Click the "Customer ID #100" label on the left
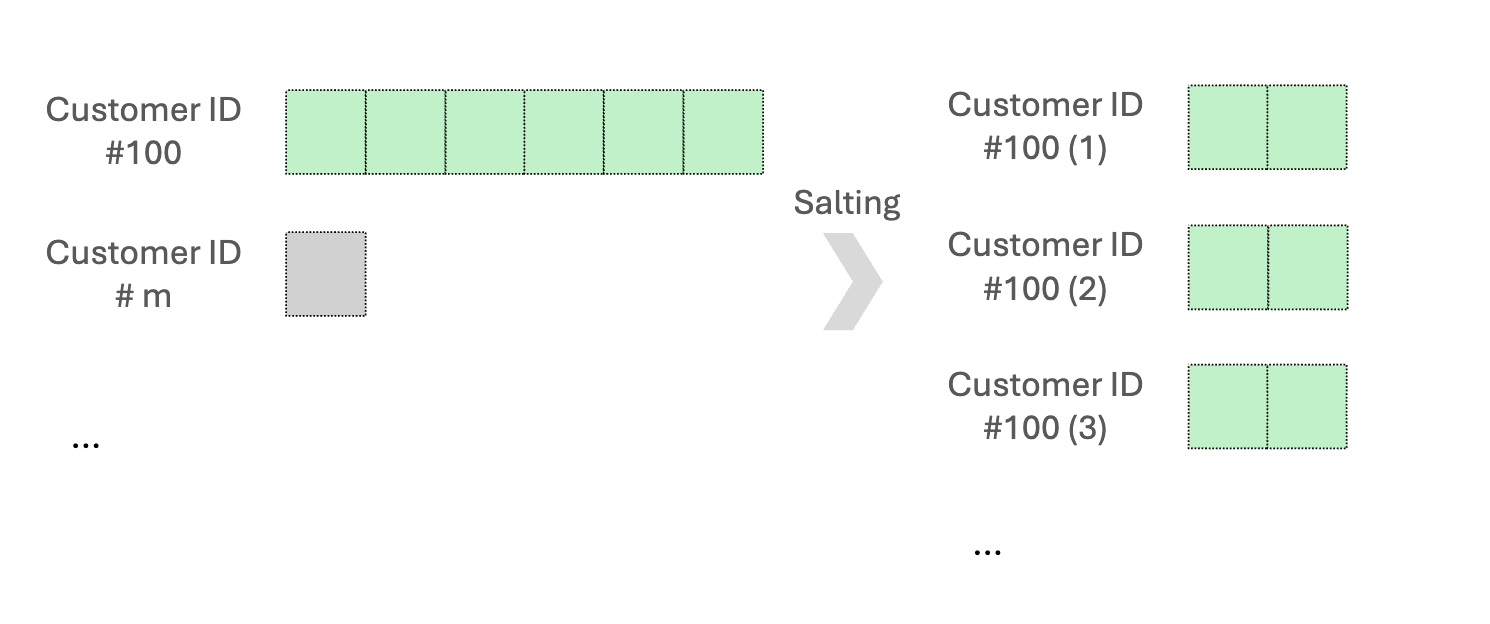The image size is (1490, 624). [x=144, y=131]
